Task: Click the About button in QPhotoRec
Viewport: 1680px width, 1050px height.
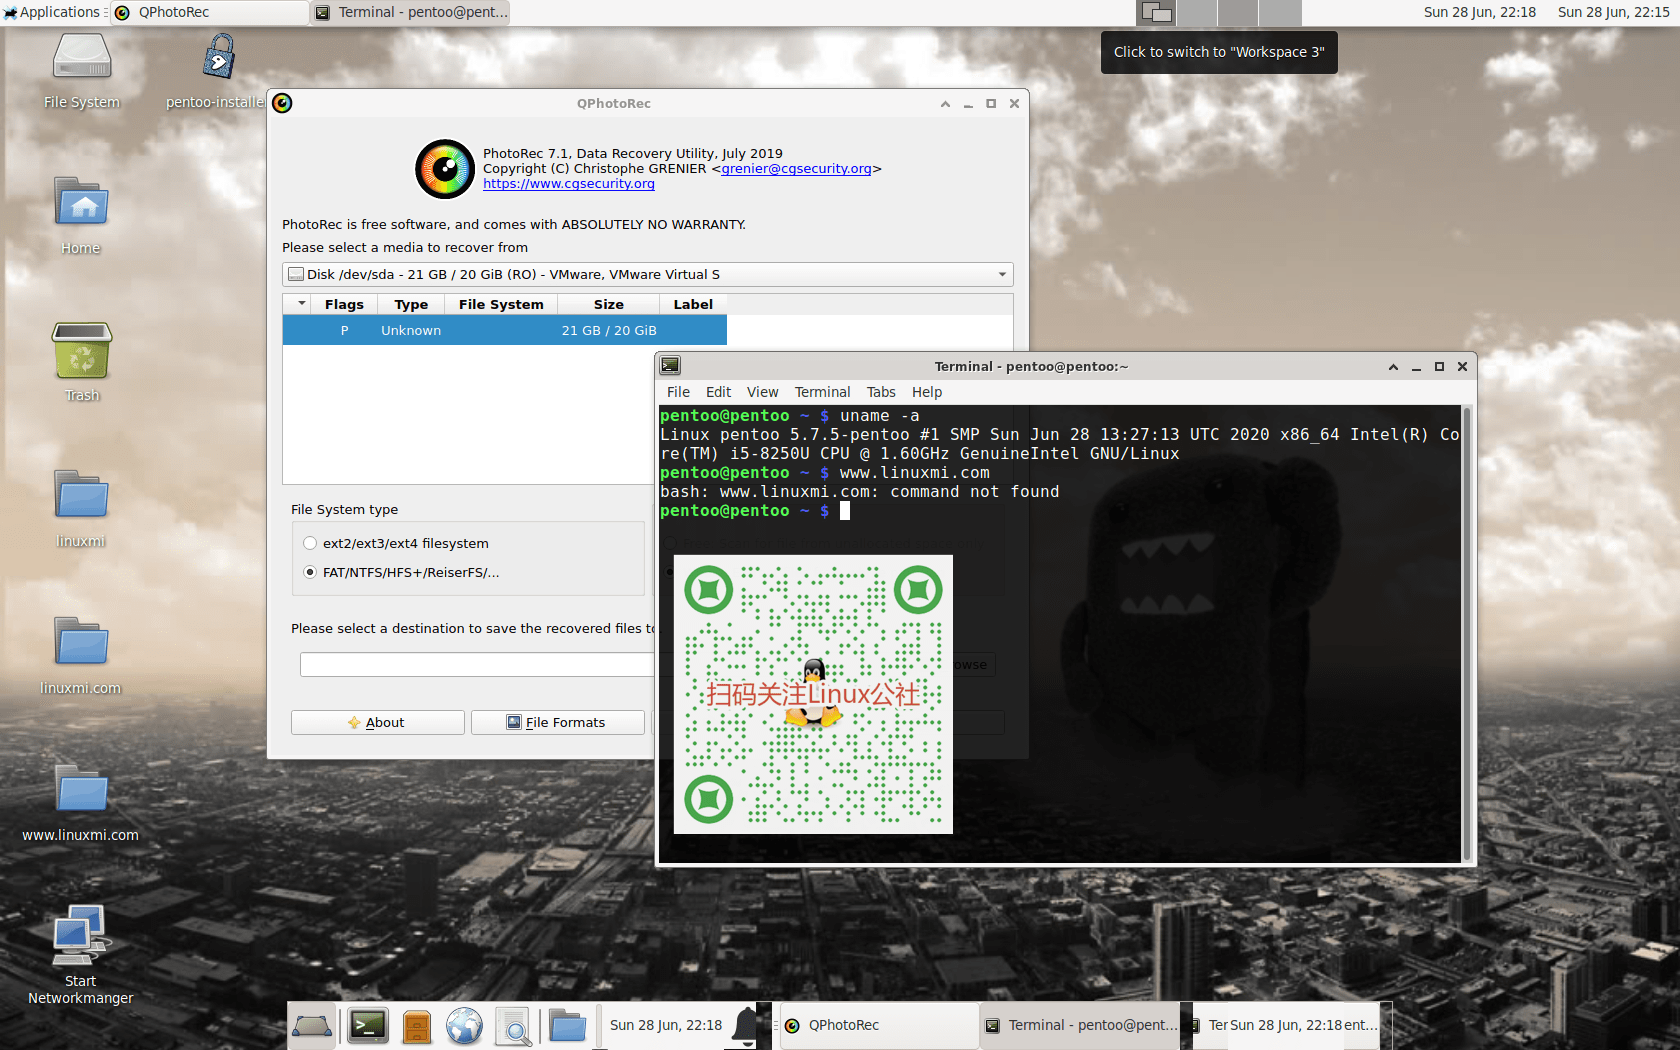Action: (378, 722)
